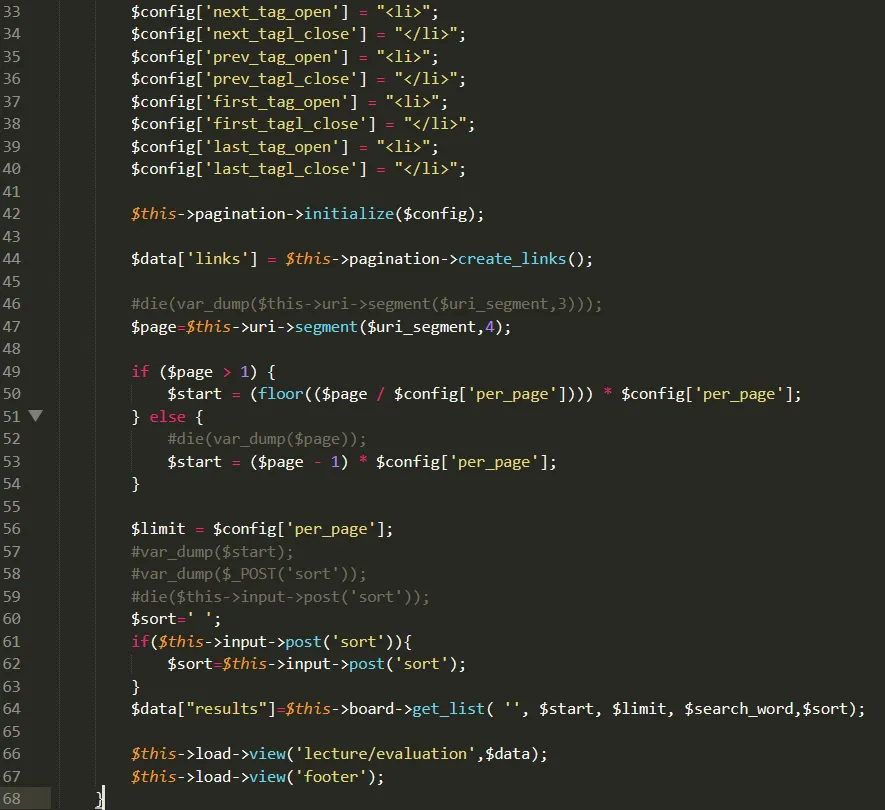
Task: Click '$start' on line 53
Action: [x=195, y=462]
